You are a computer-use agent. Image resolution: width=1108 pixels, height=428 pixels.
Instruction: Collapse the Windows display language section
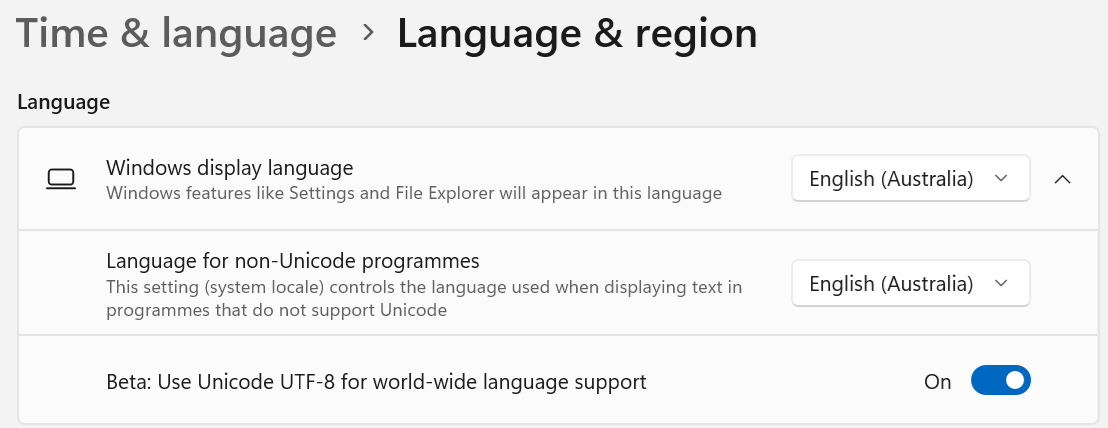pos(1062,179)
